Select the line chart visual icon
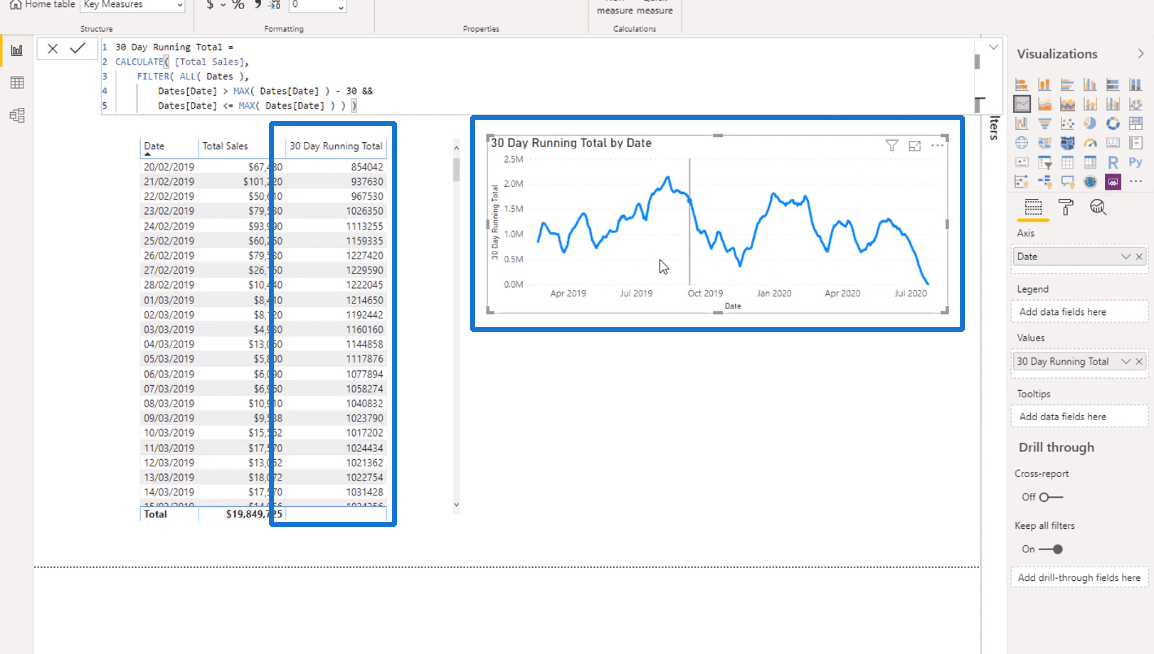The image size is (1154, 654). pyautogui.click(x=1022, y=104)
